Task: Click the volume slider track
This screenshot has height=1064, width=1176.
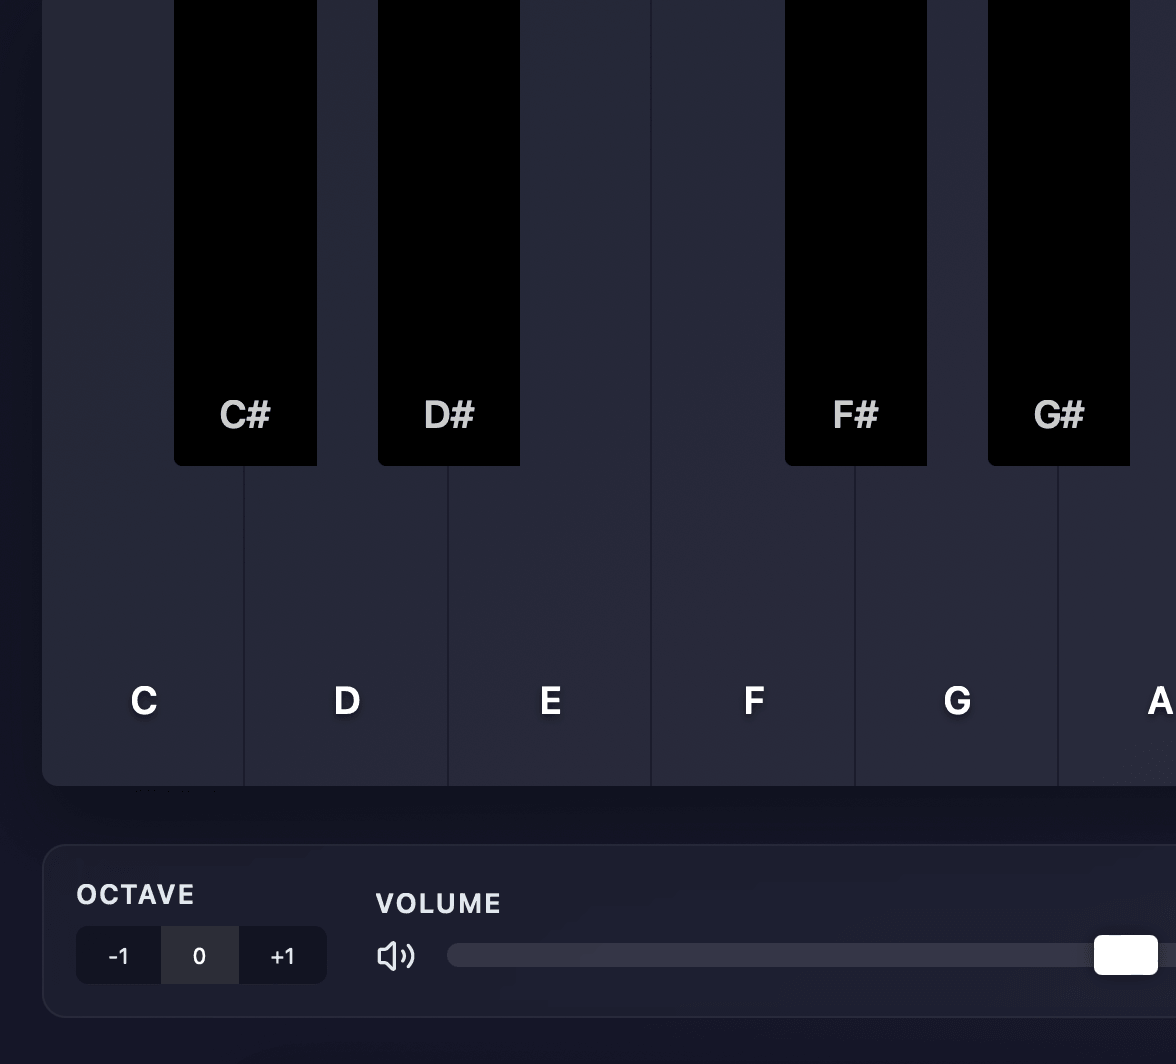Action: click(812, 955)
